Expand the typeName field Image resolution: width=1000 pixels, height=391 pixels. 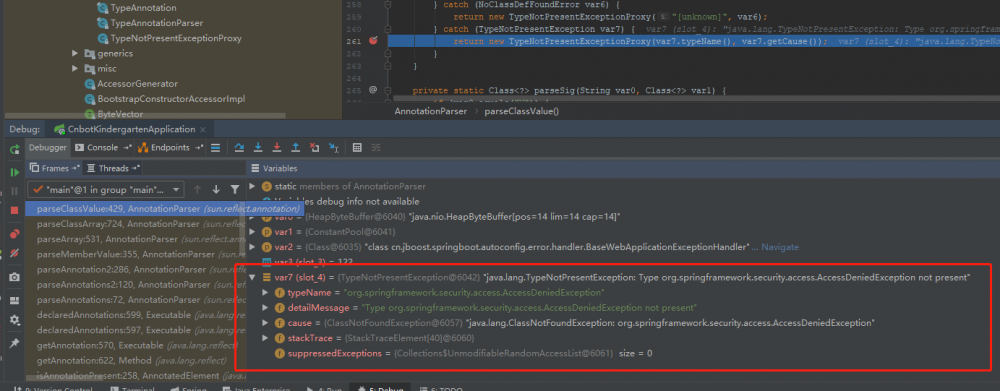tap(266, 293)
